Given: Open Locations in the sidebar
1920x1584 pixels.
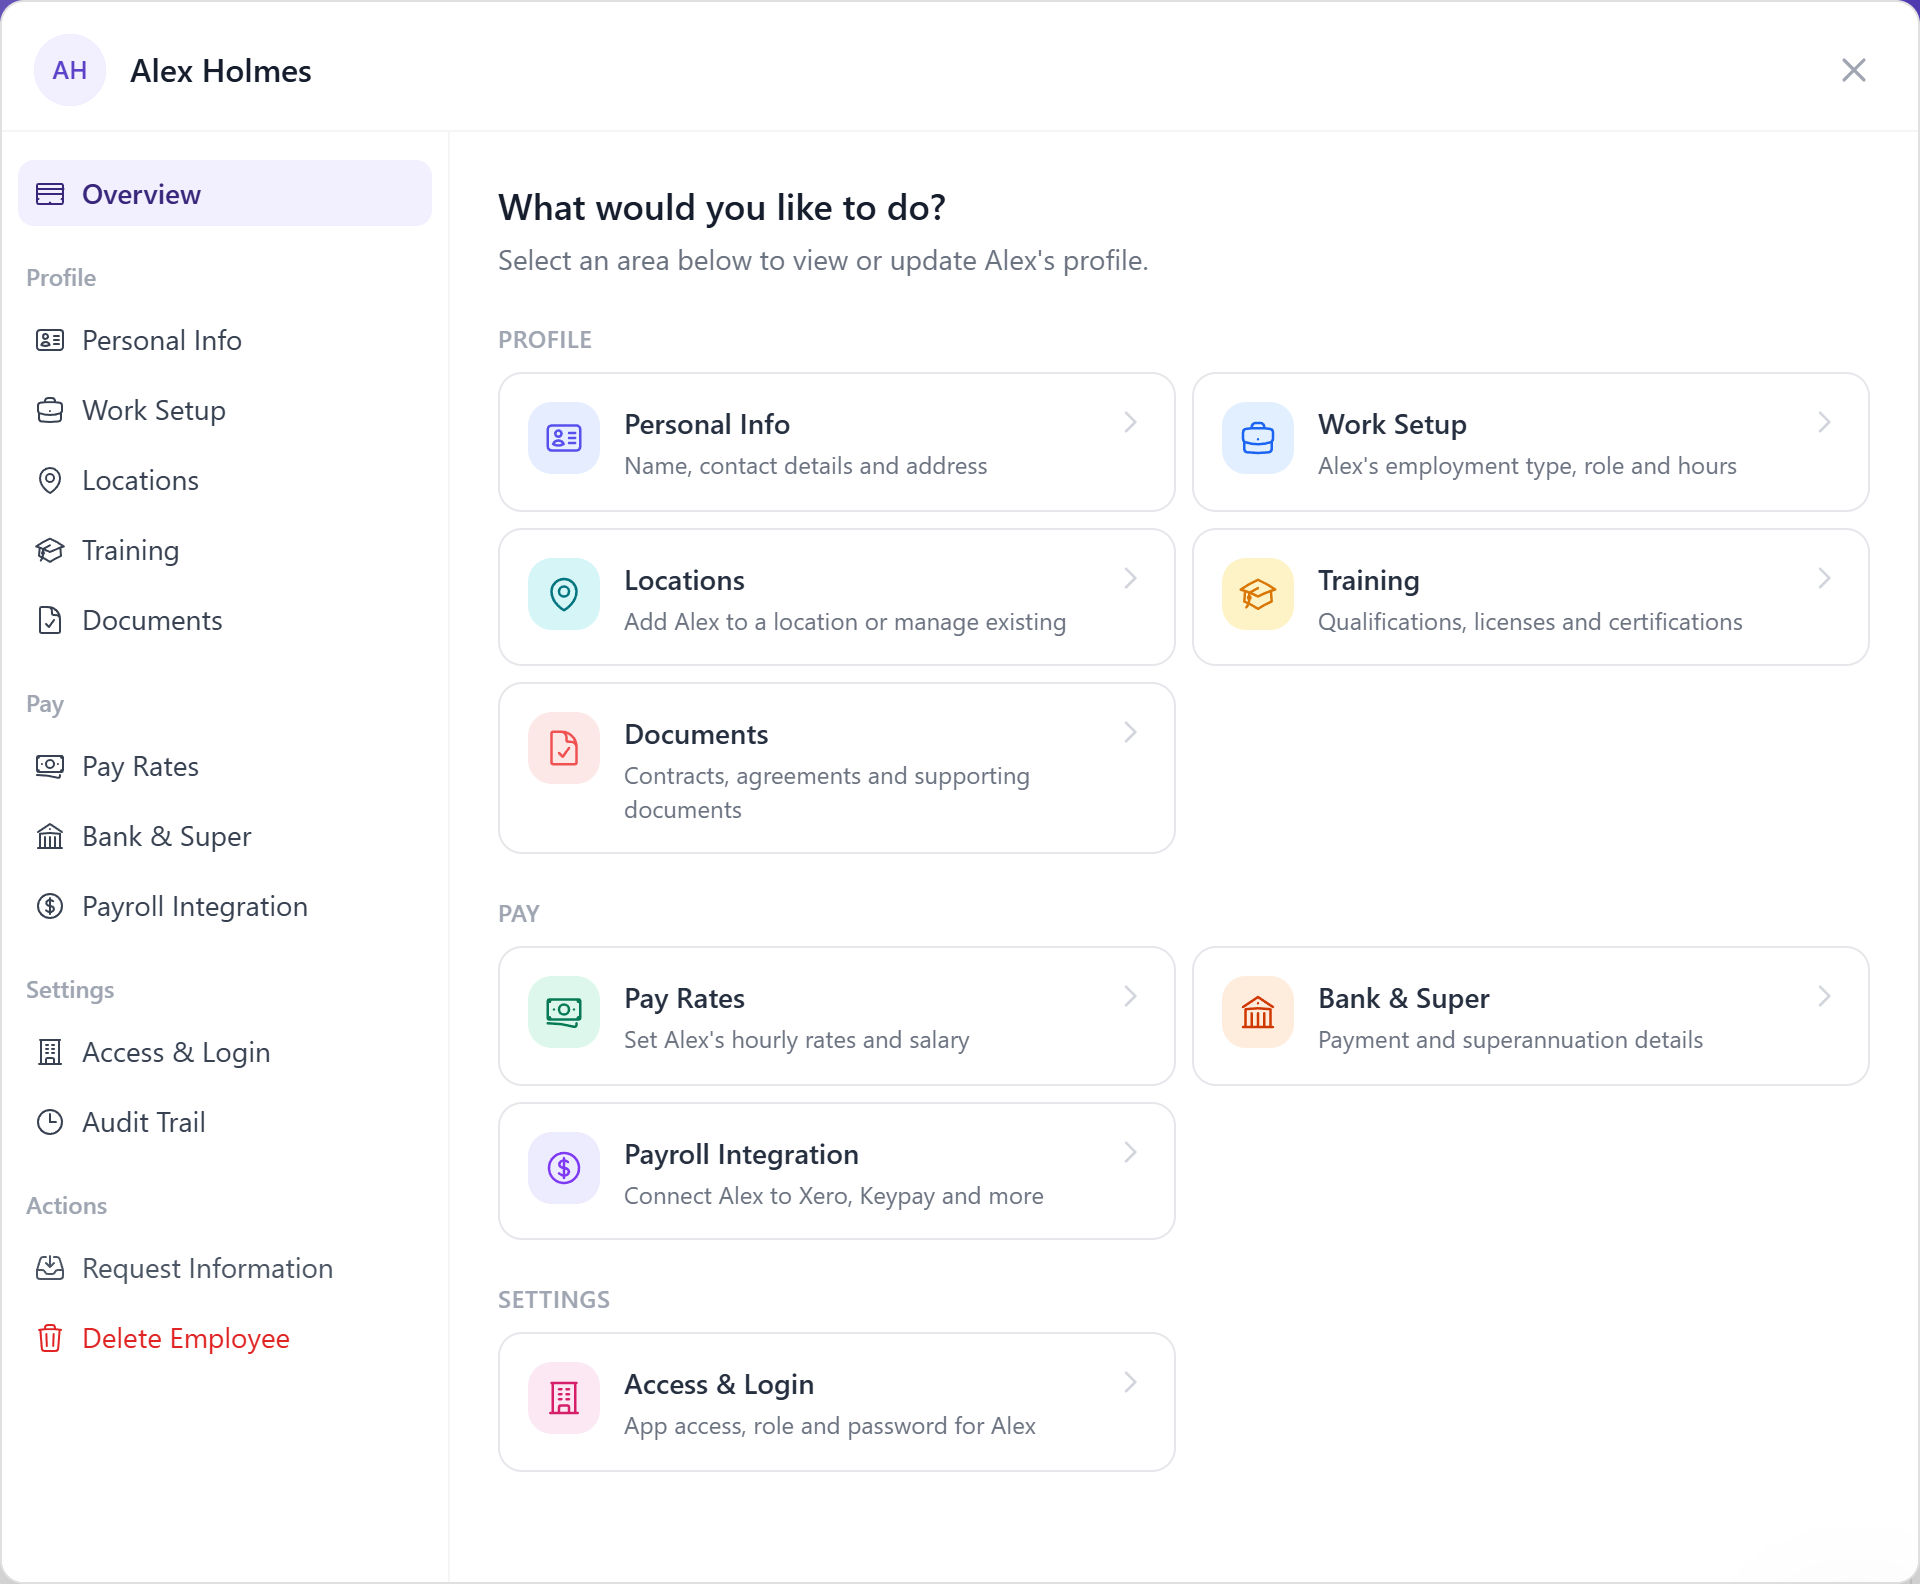Looking at the screenshot, I should (225, 480).
